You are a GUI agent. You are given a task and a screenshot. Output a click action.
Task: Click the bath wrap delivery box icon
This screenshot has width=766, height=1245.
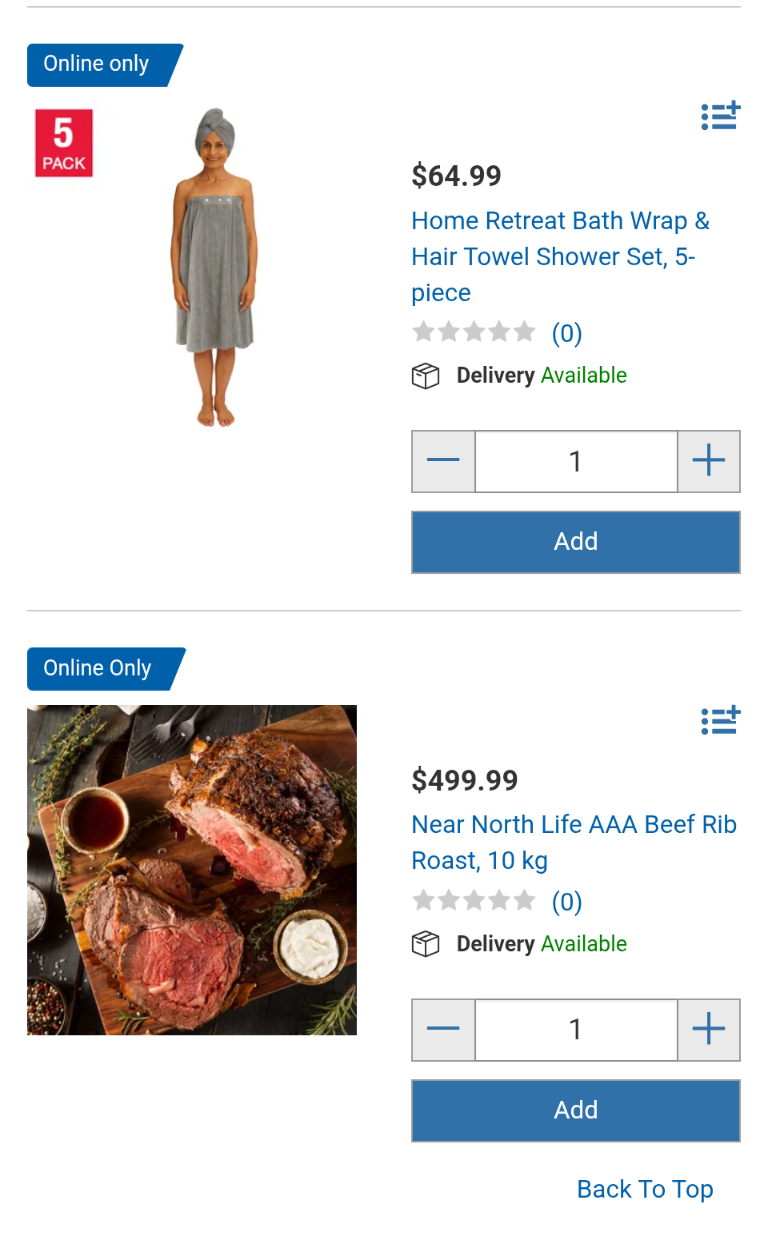click(426, 376)
